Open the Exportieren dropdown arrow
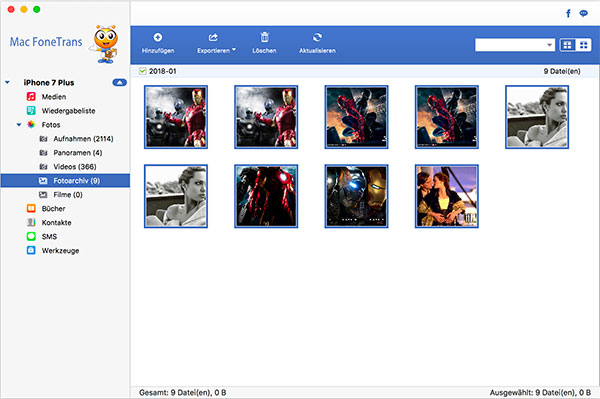Viewport: 600px width, 399px height. pyautogui.click(x=234, y=49)
